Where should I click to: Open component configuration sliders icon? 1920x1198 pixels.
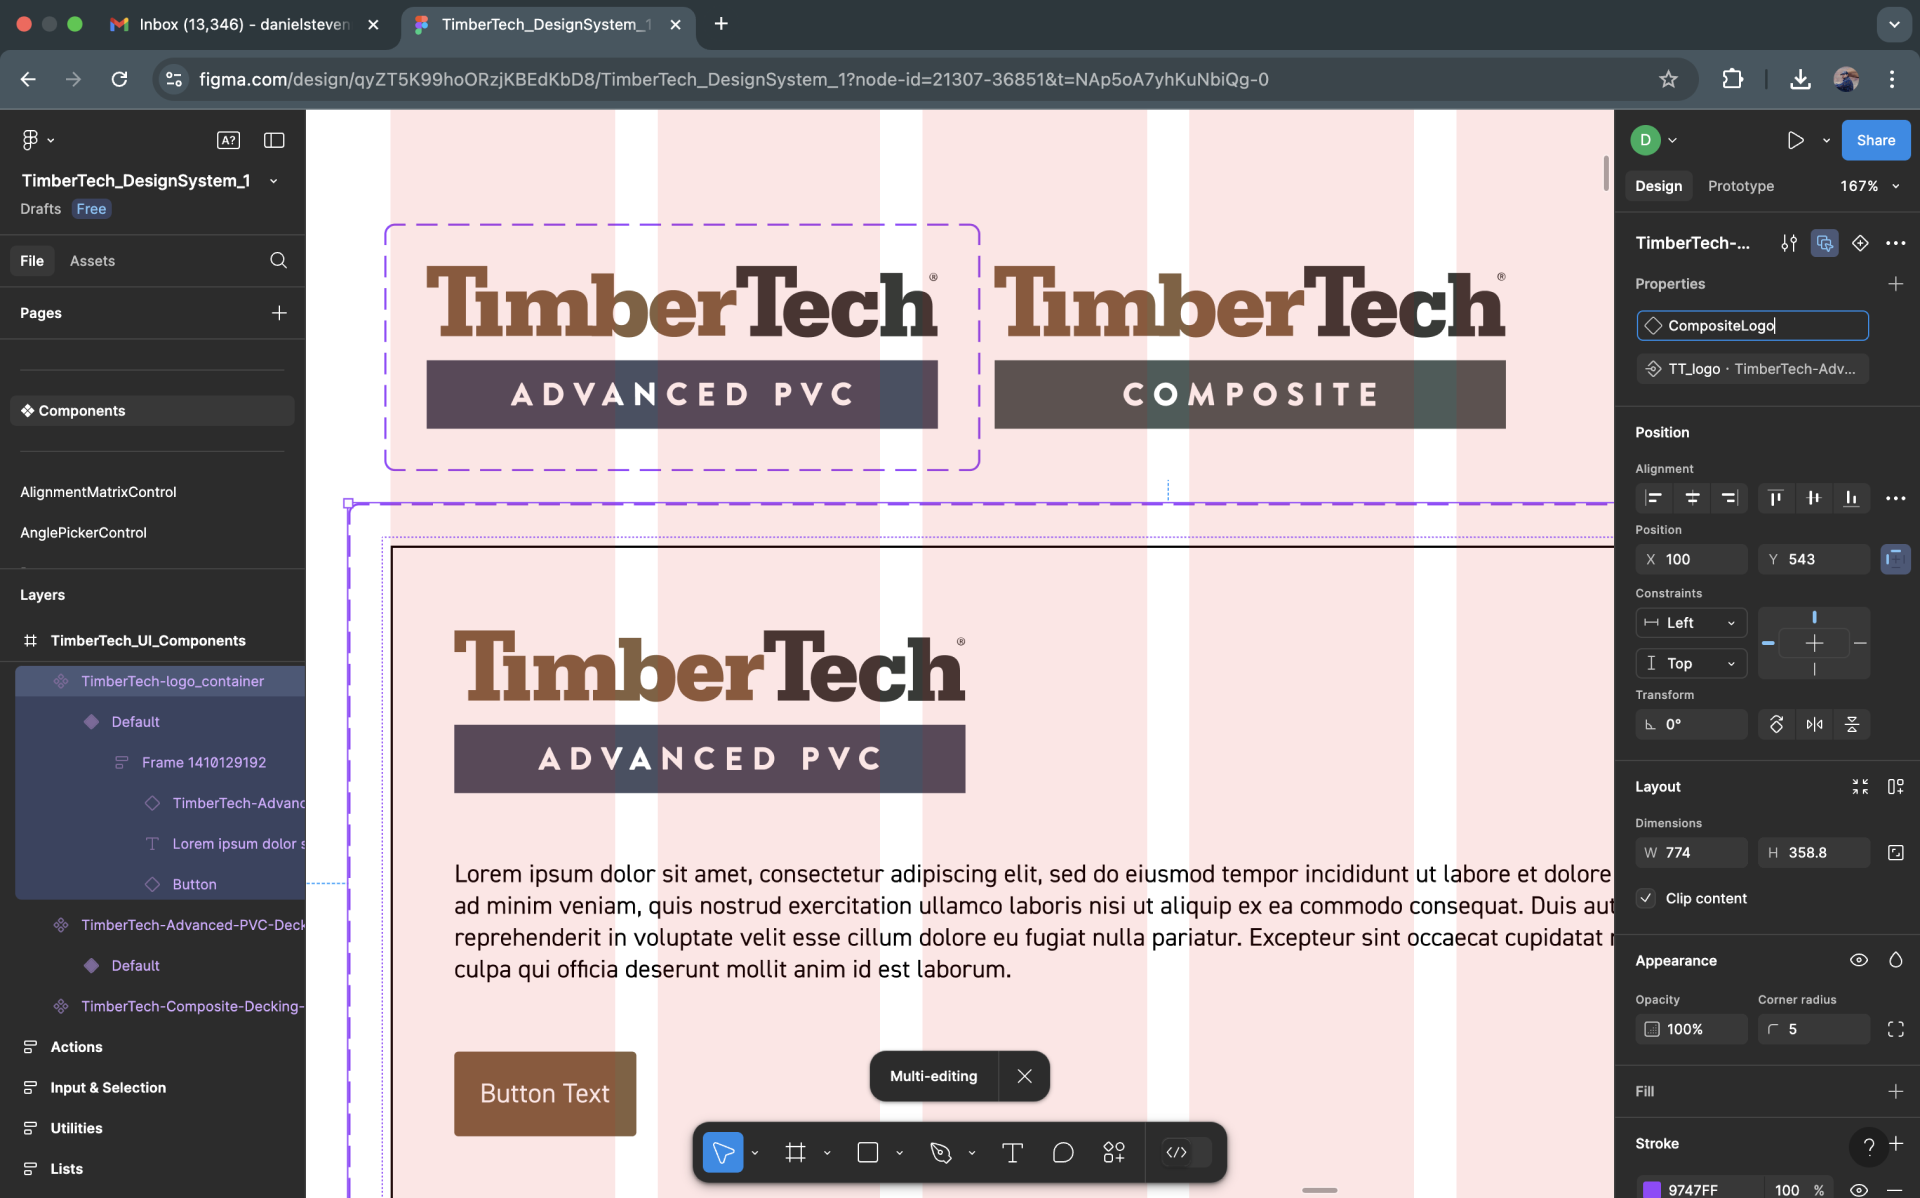[x=1789, y=243]
